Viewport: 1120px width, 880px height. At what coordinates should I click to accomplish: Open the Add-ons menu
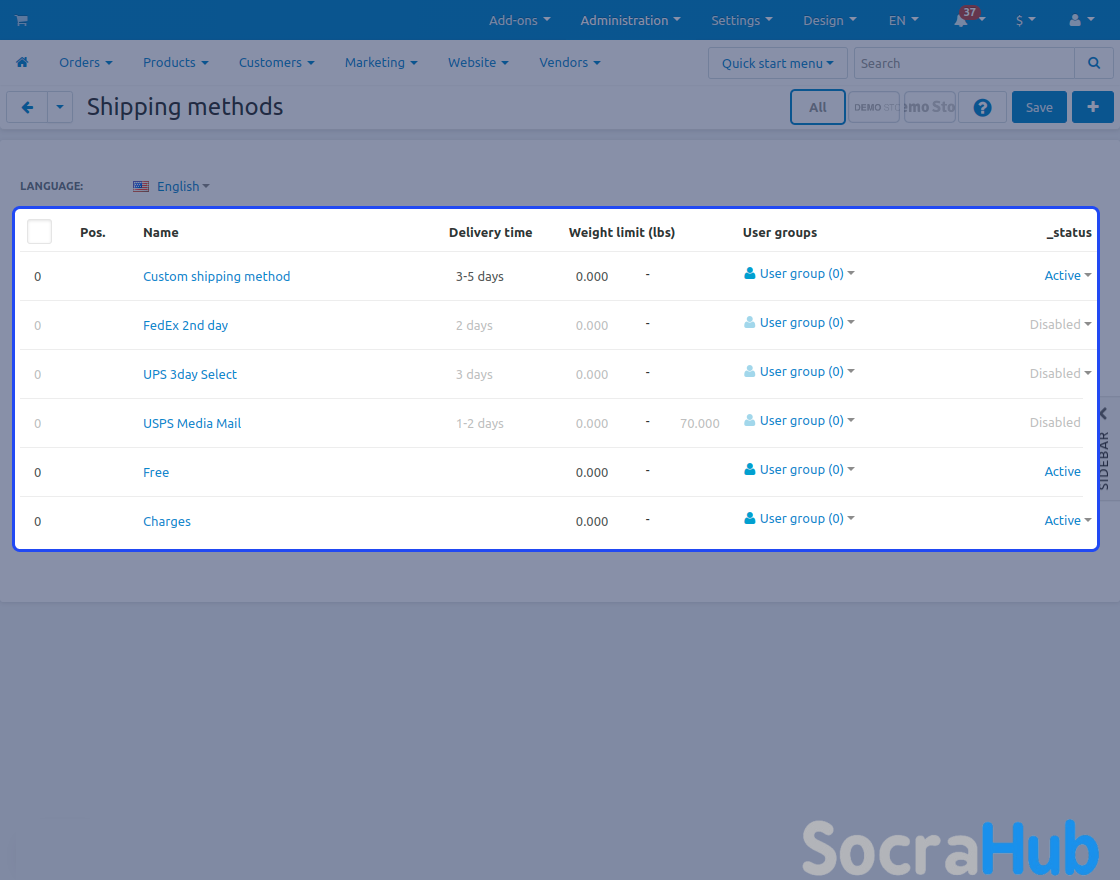tap(519, 20)
